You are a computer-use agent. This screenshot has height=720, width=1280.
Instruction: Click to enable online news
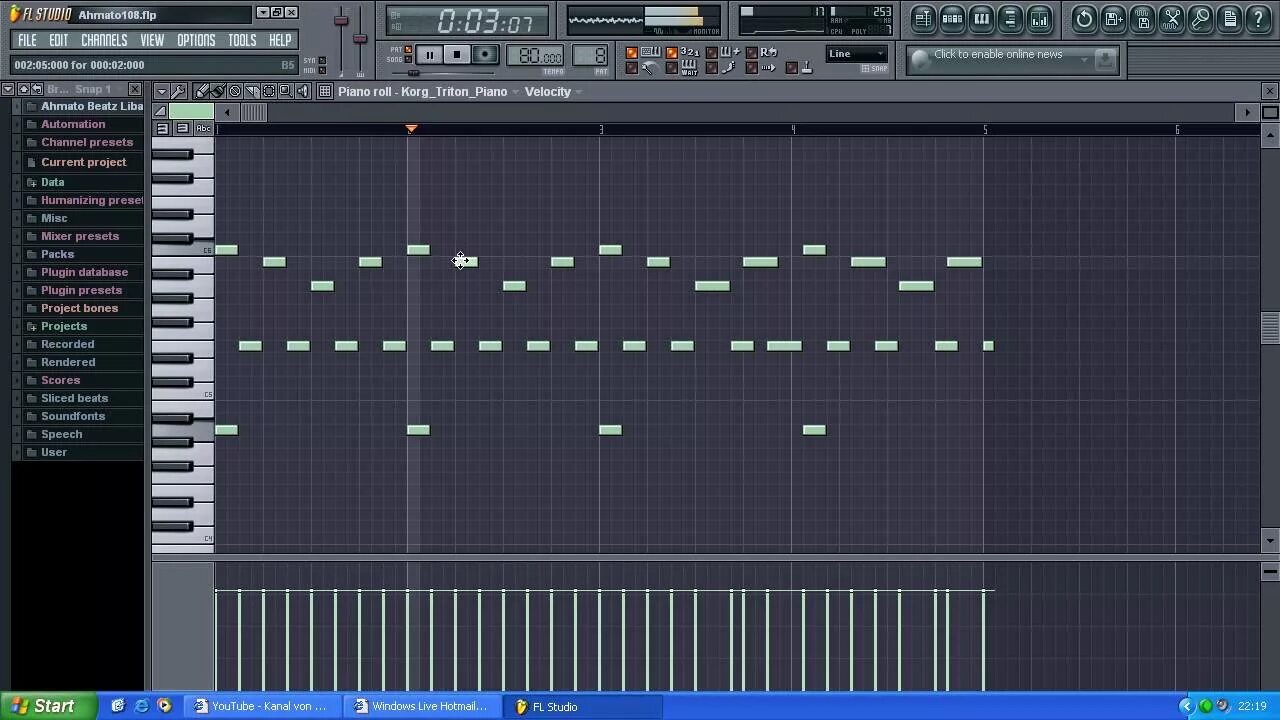[1000, 57]
